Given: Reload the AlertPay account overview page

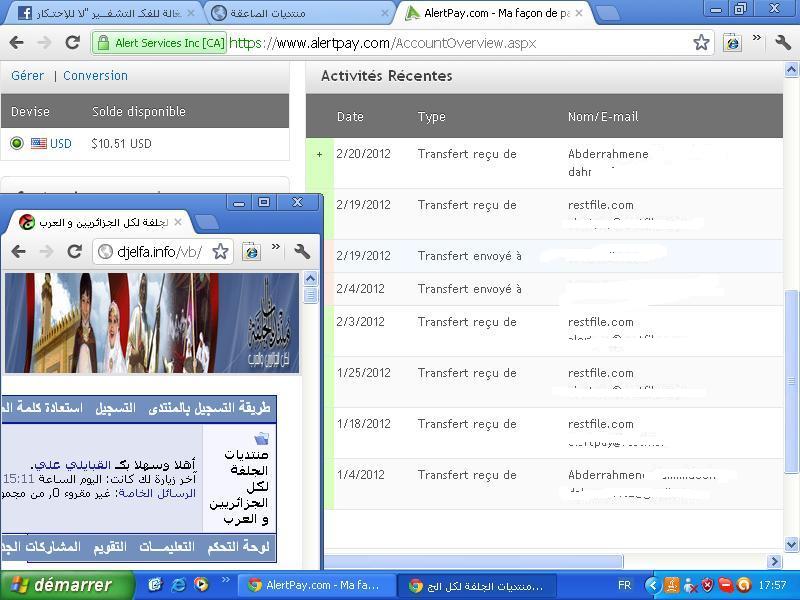Looking at the screenshot, I should click(x=73, y=42).
